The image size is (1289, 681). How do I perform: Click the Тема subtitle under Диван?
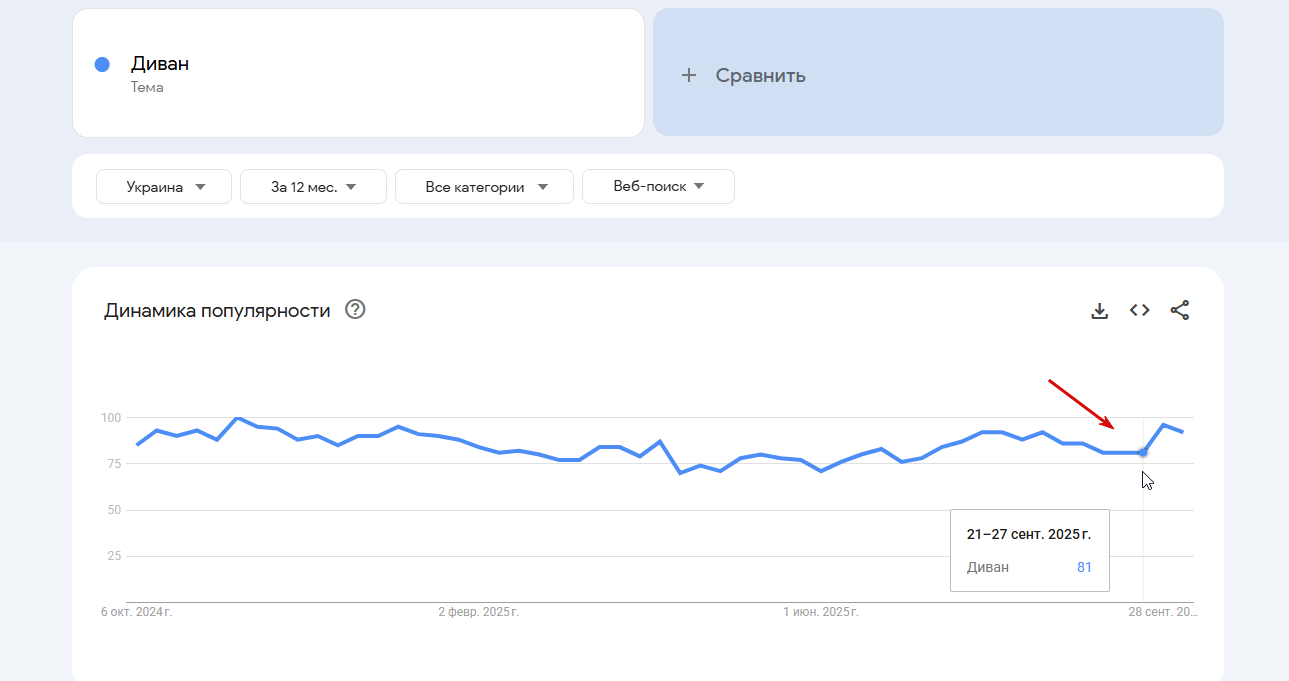(147, 88)
